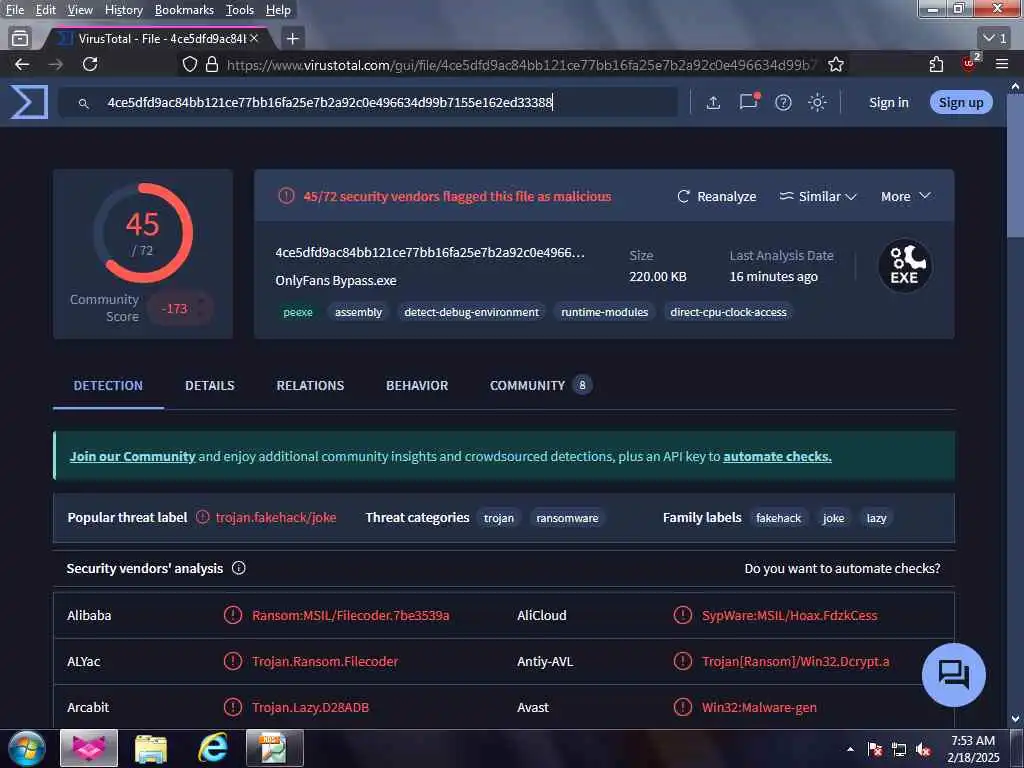Click the Sign in link
Image resolution: width=1024 pixels, height=768 pixels.
click(888, 103)
